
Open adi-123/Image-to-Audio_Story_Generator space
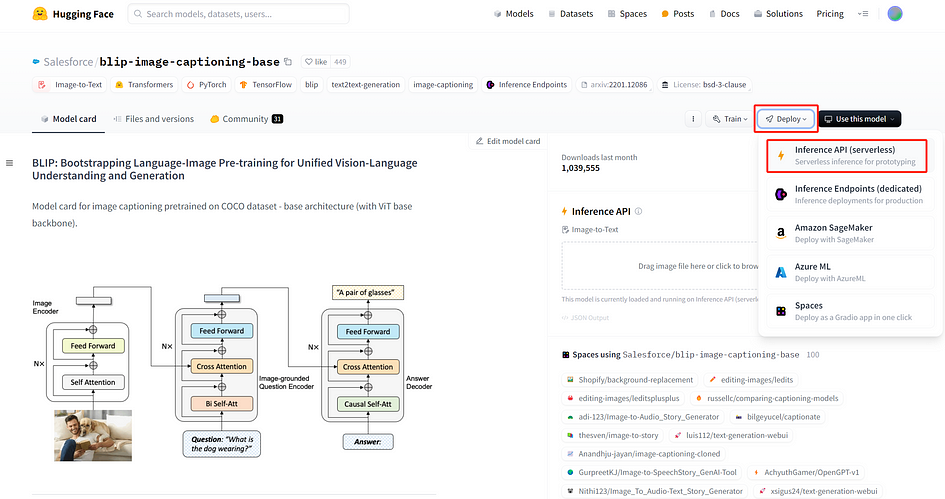pos(642,417)
